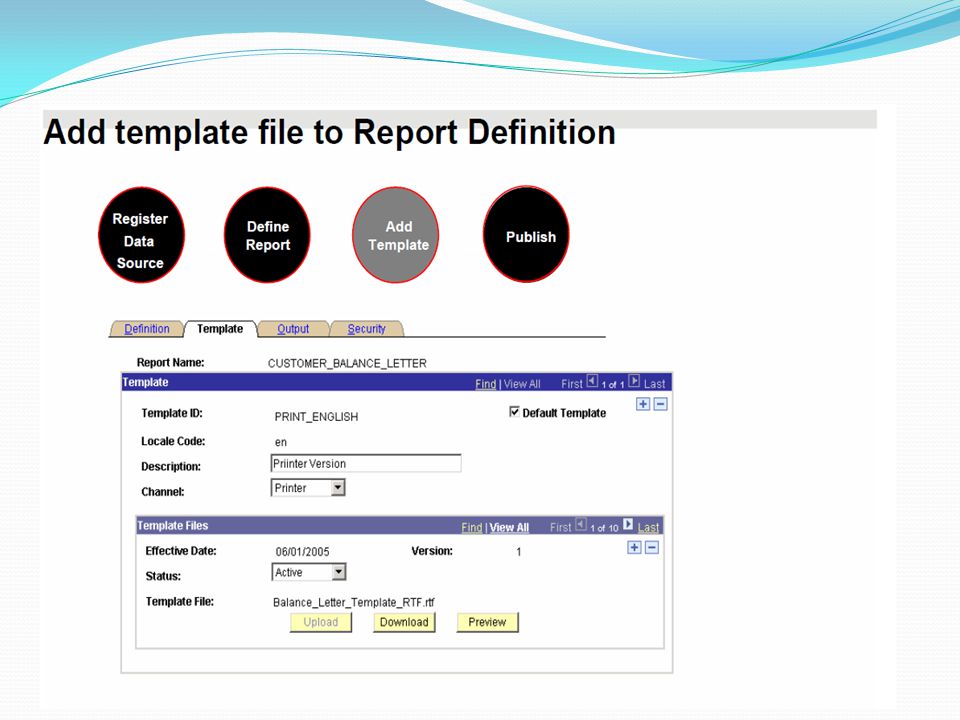Add a new Template row with plus icon
Screen dimensions: 960x720
(x=643, y=404)
